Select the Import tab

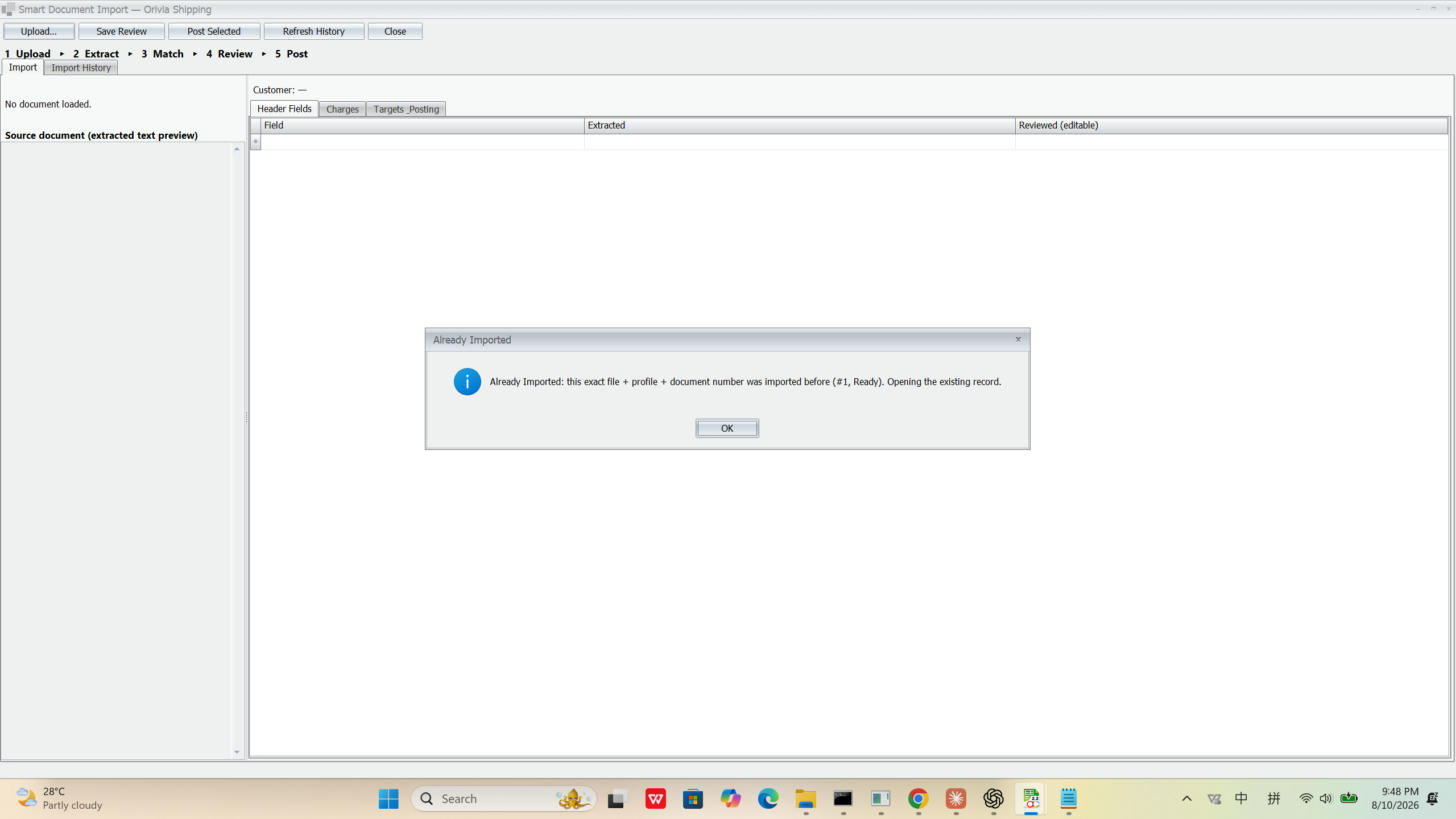tap(23, 67)
